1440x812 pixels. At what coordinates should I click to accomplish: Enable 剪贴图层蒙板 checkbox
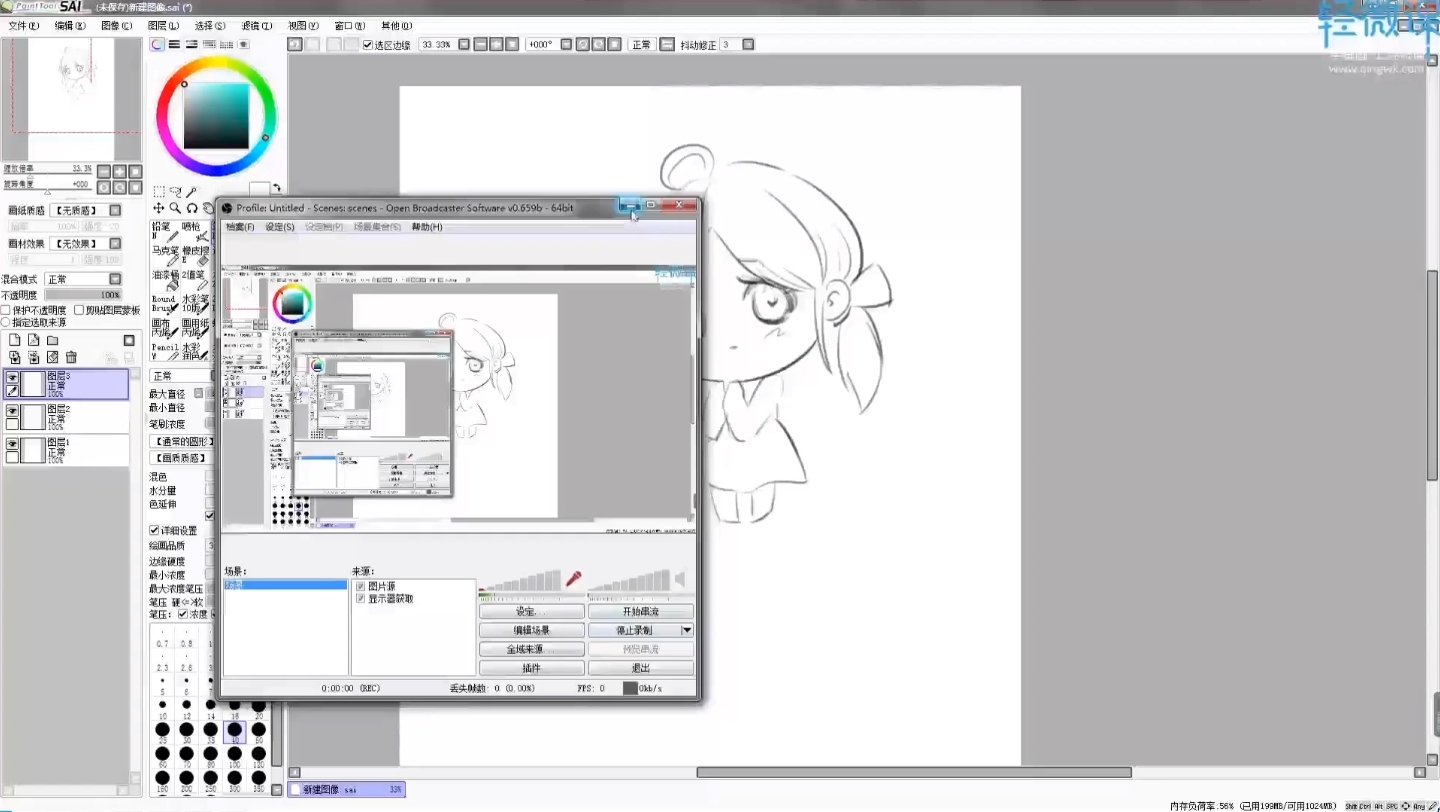click(x=79, y=310)
